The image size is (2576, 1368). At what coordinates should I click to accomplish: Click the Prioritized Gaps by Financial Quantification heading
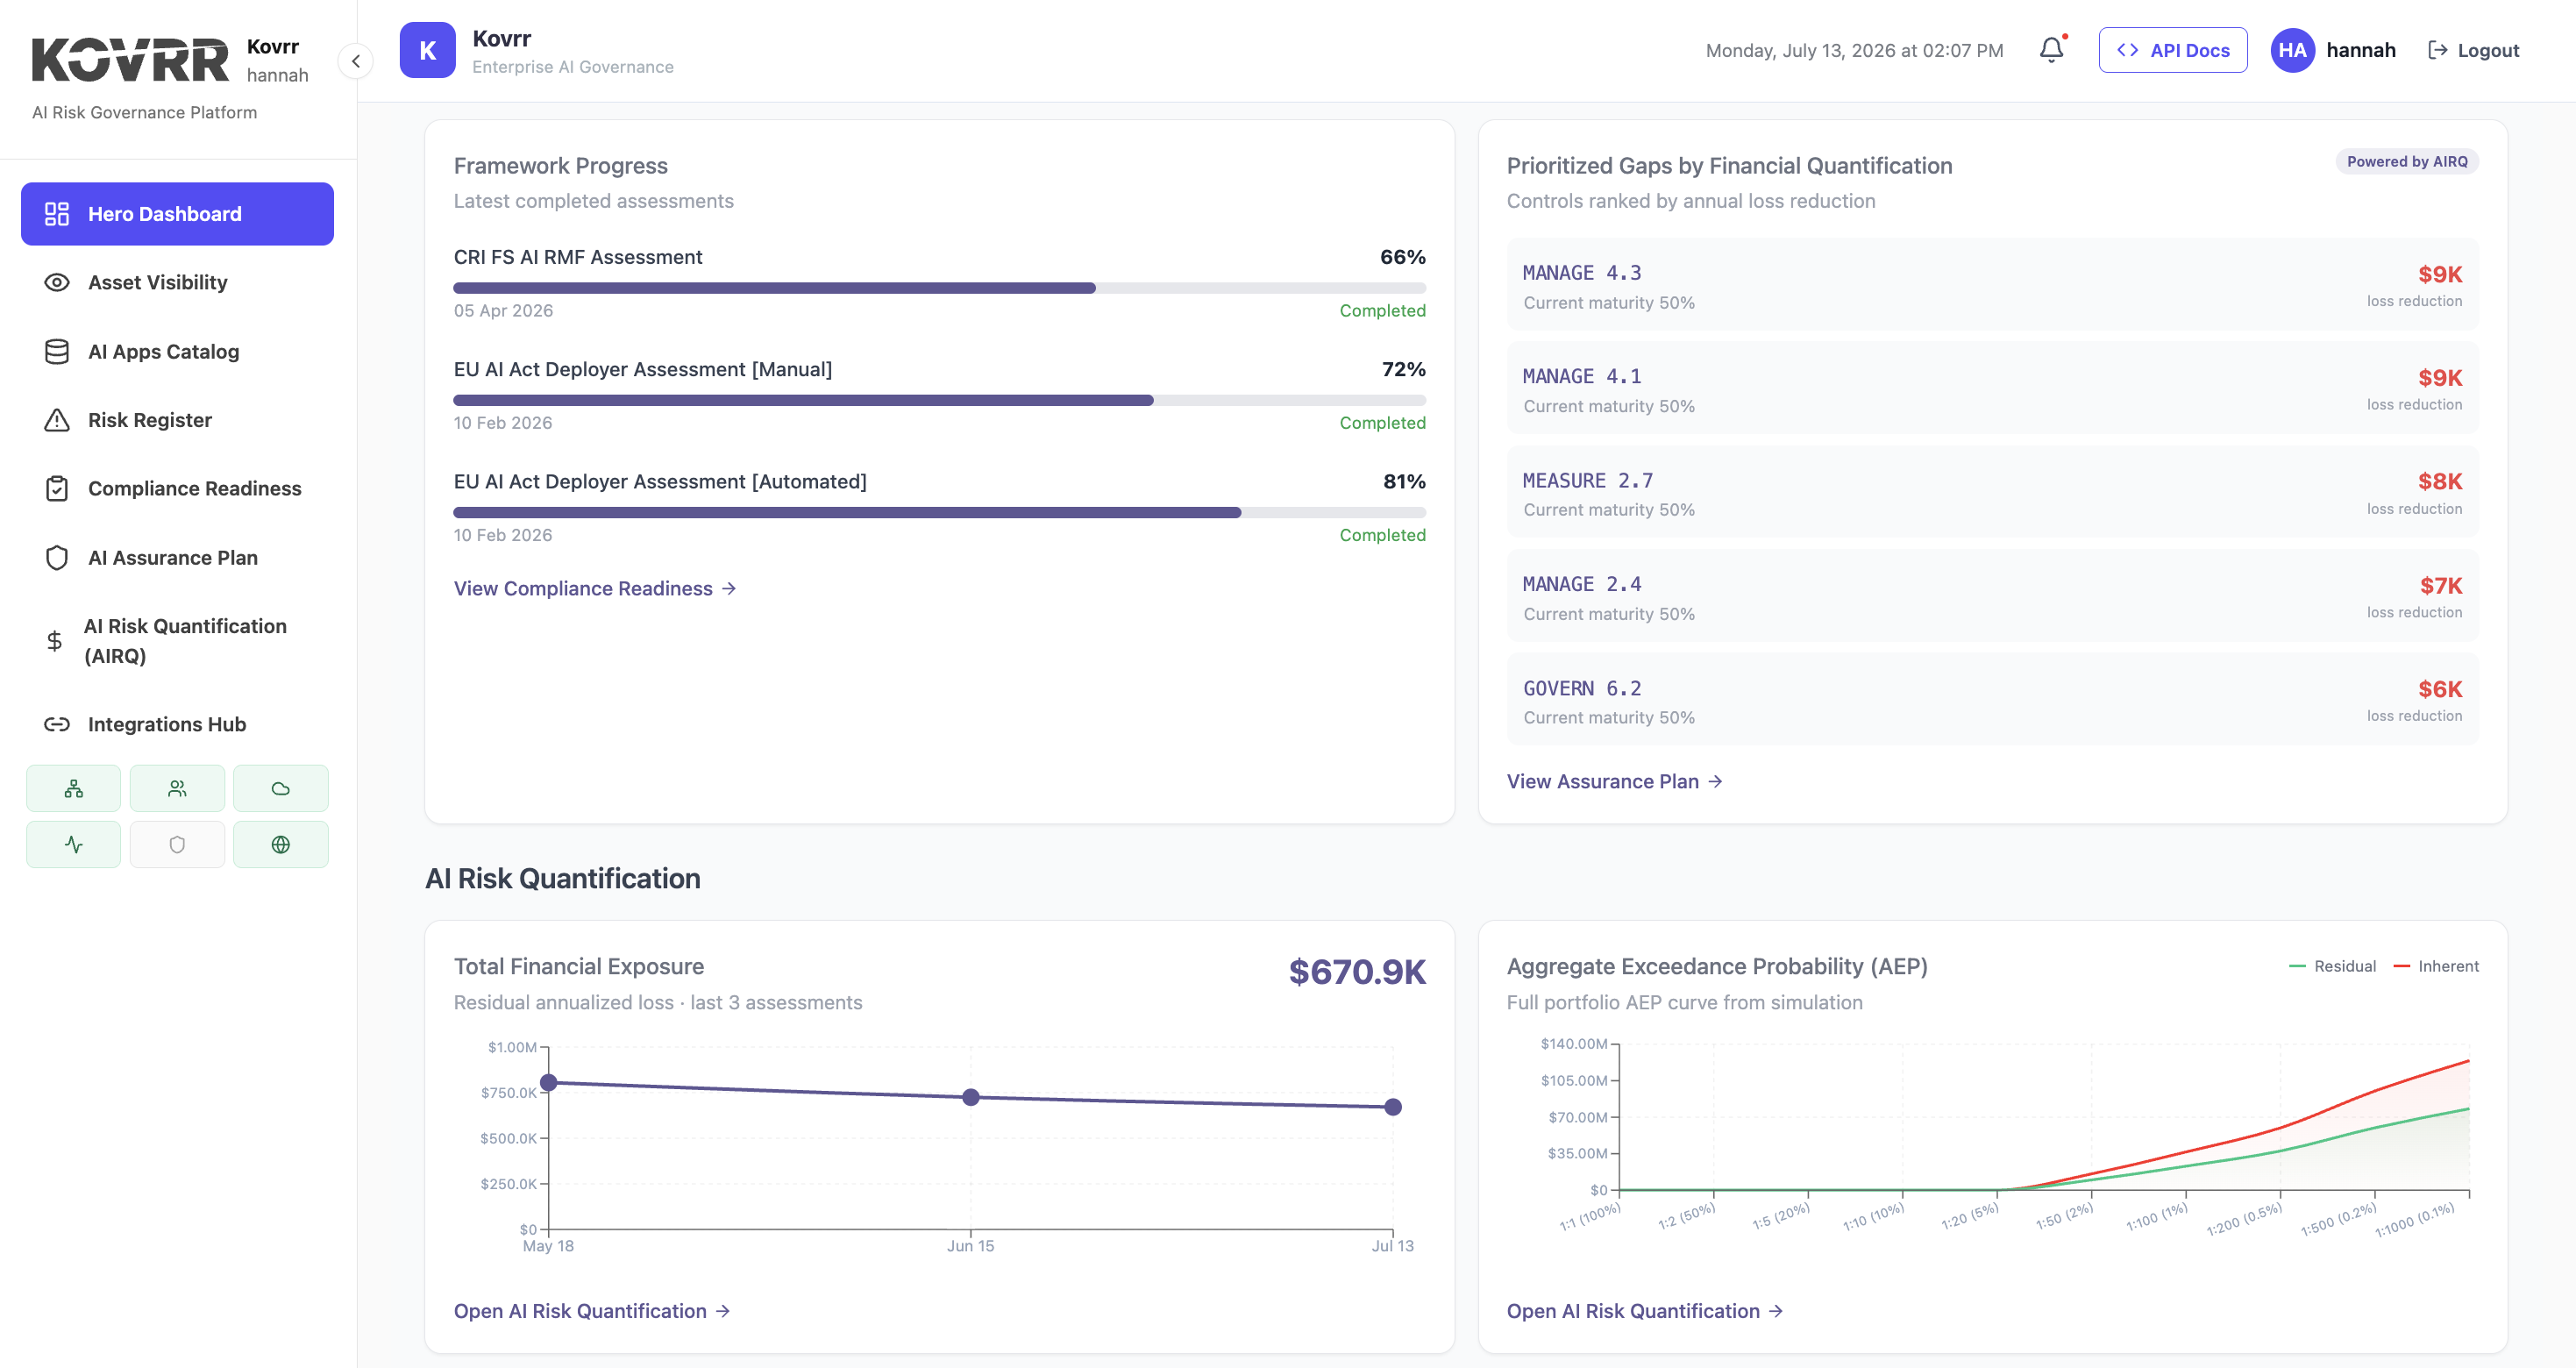point(1730,166)
